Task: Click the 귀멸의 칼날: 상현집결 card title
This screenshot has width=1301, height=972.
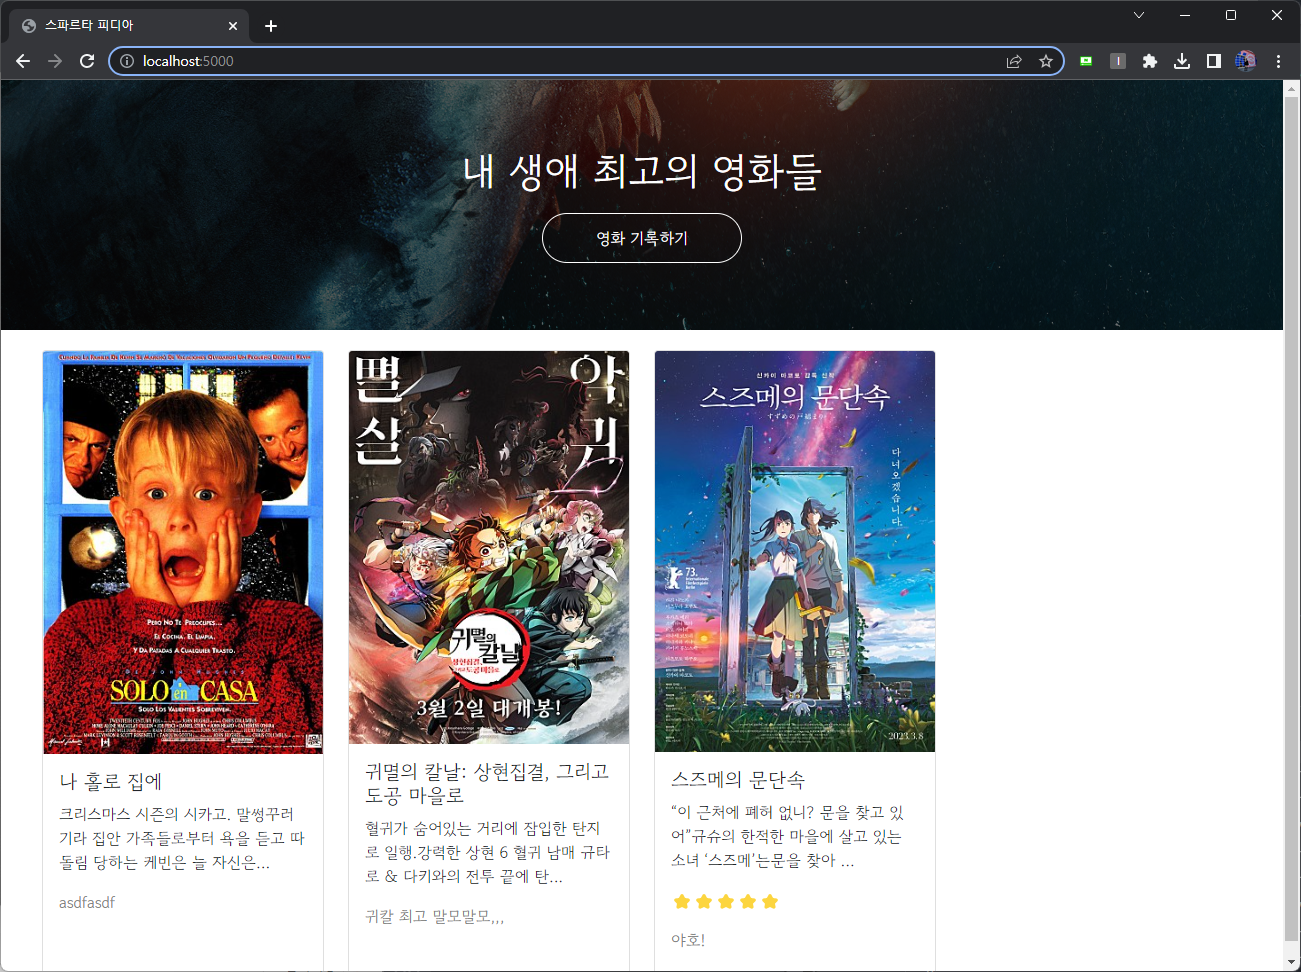Action: [487, 784]
